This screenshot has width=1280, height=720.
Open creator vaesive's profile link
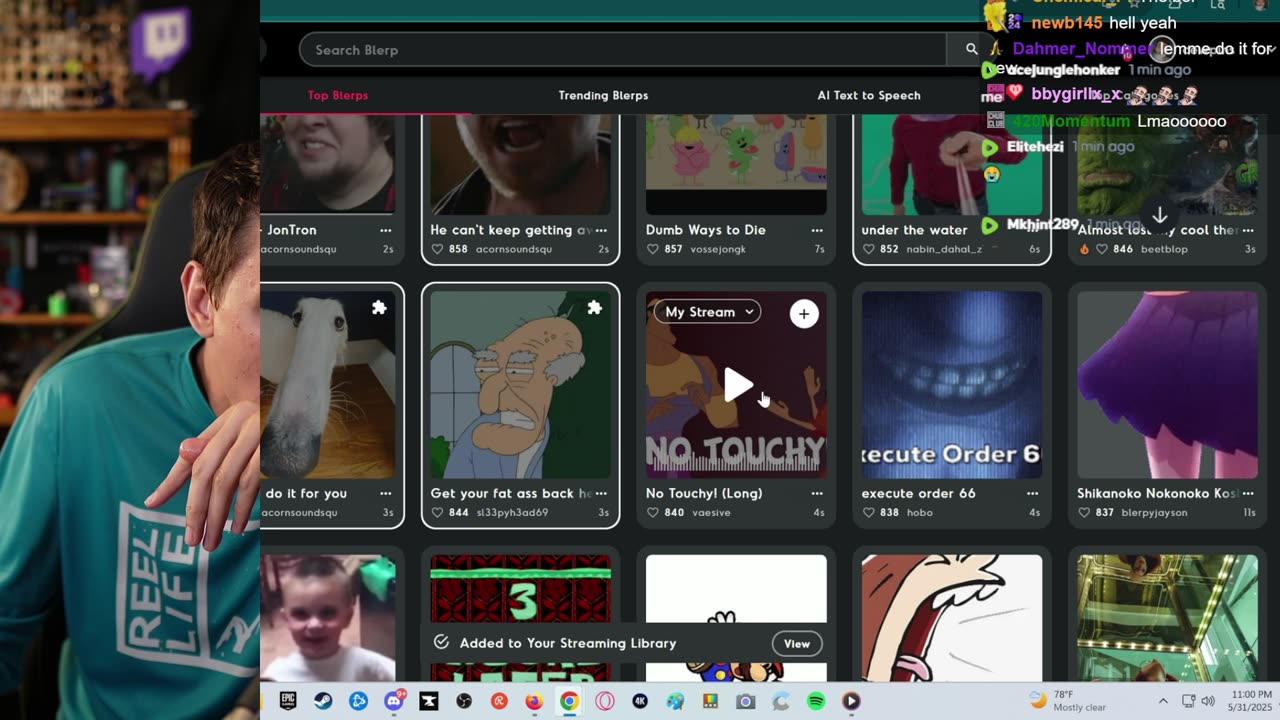coord(711,512)
